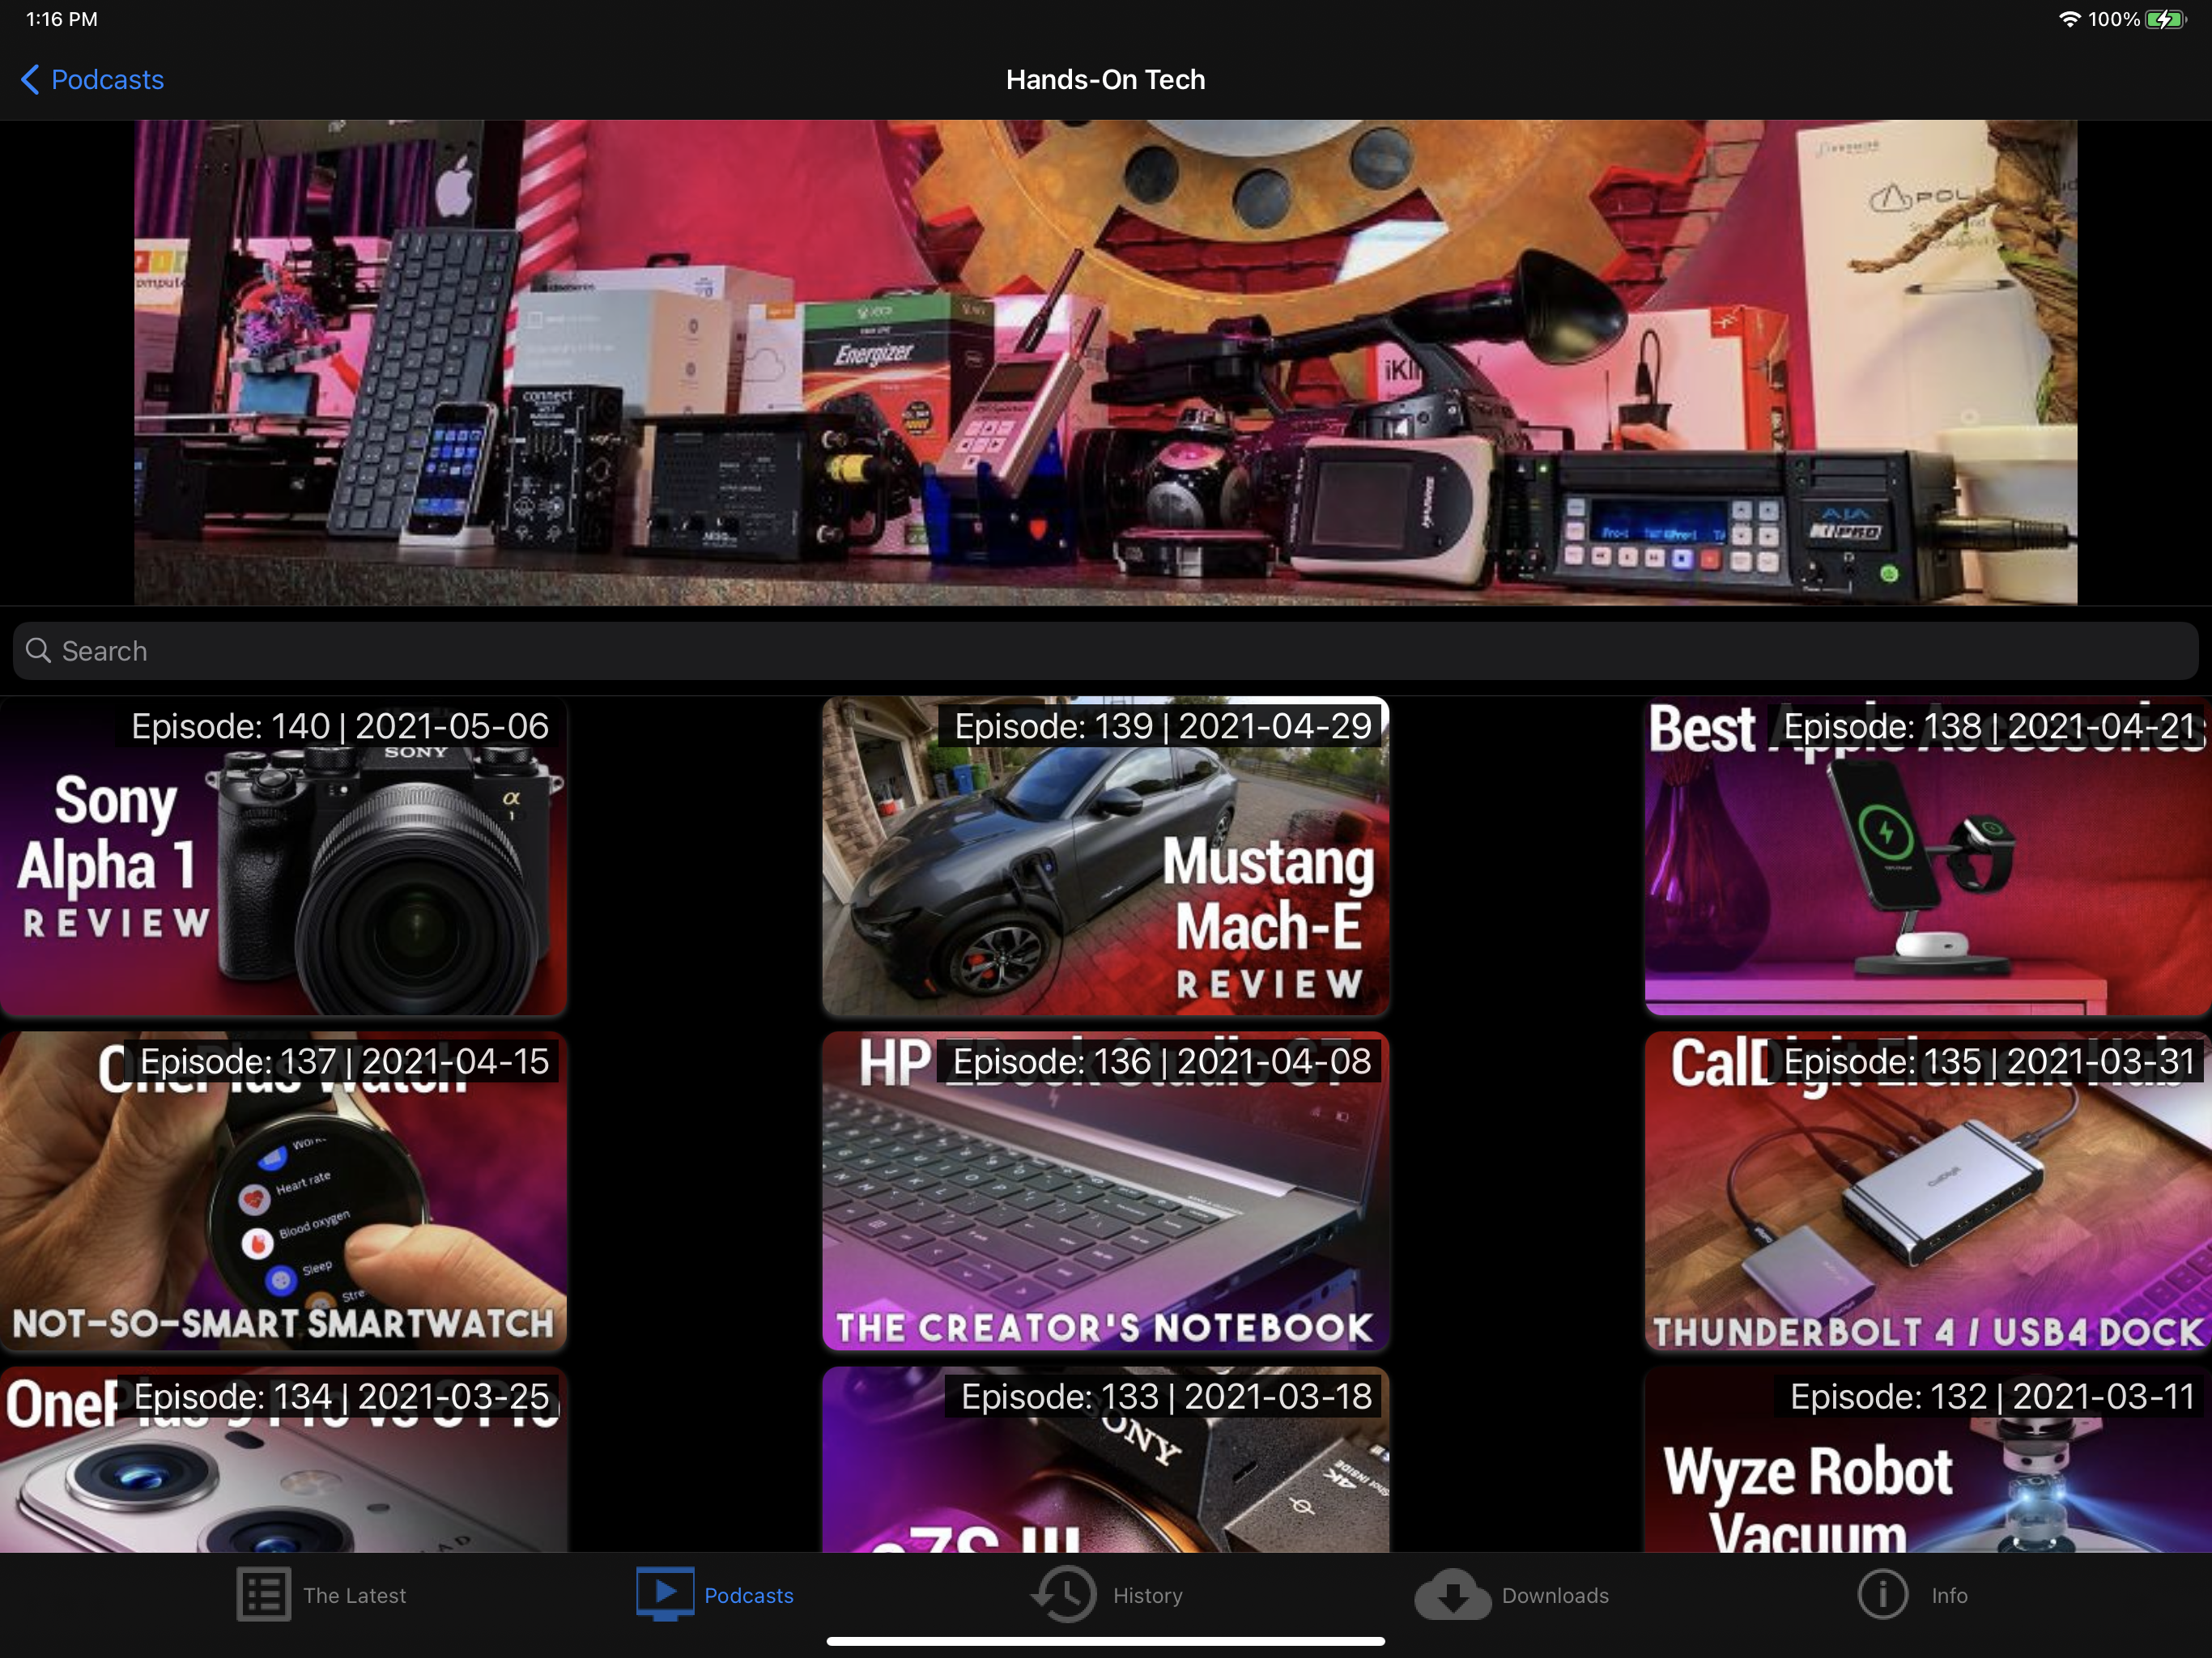Tap the 'Episode: 133 | 2021-03-18' label

click(x=1166, y=1396)
